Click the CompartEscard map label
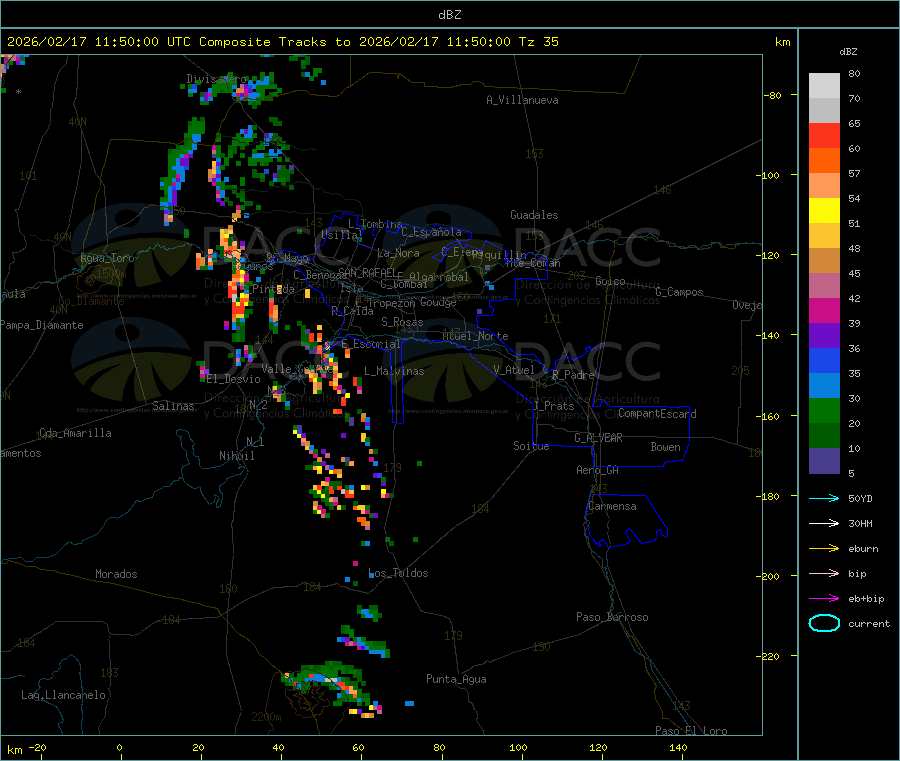The height and width of the screenshot is (761, 900). click(657, 413)
